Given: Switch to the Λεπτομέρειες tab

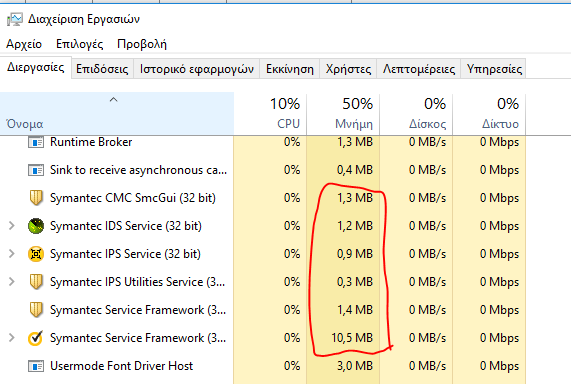Looking at the screenshot, I should click(x=419, y=69).
